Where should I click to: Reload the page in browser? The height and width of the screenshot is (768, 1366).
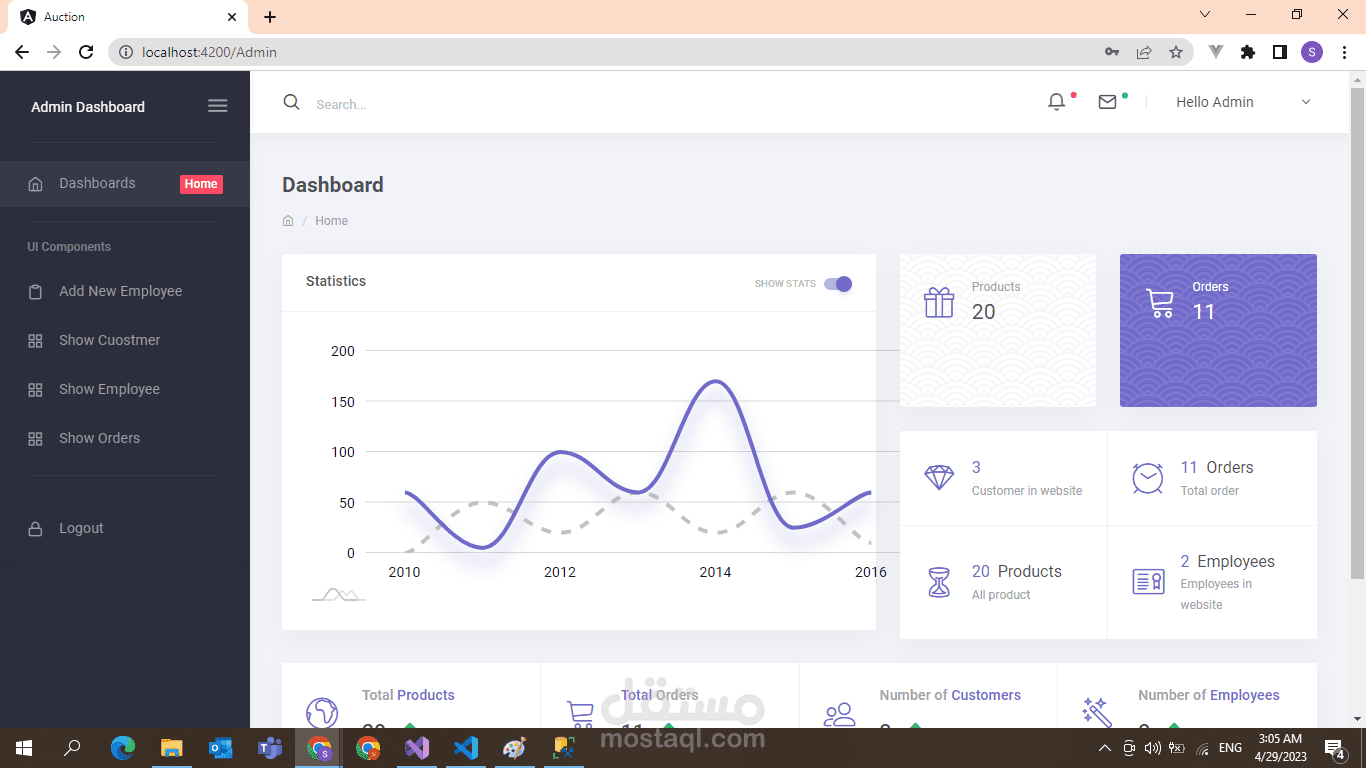[x=86, y=52]
